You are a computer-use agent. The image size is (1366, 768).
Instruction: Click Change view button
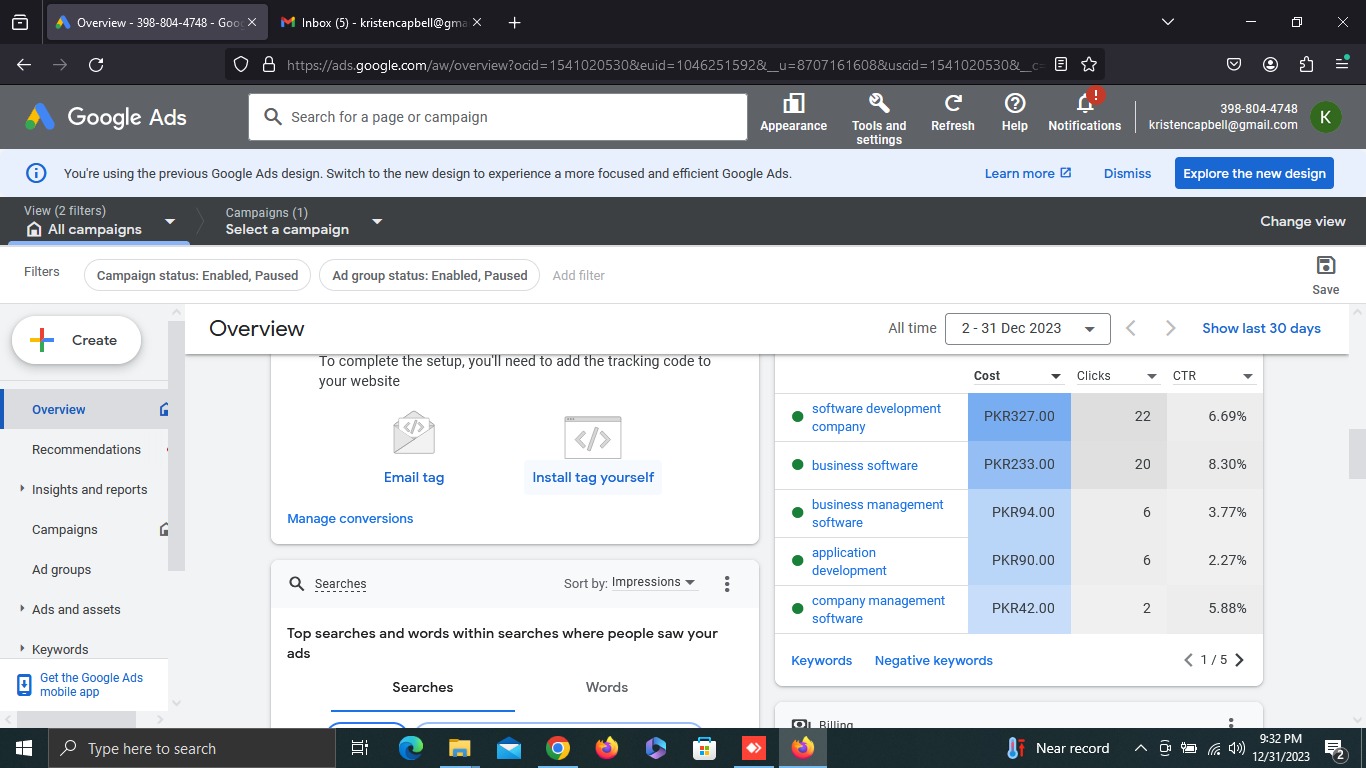pyautogui.click(x=1302, y=221)
